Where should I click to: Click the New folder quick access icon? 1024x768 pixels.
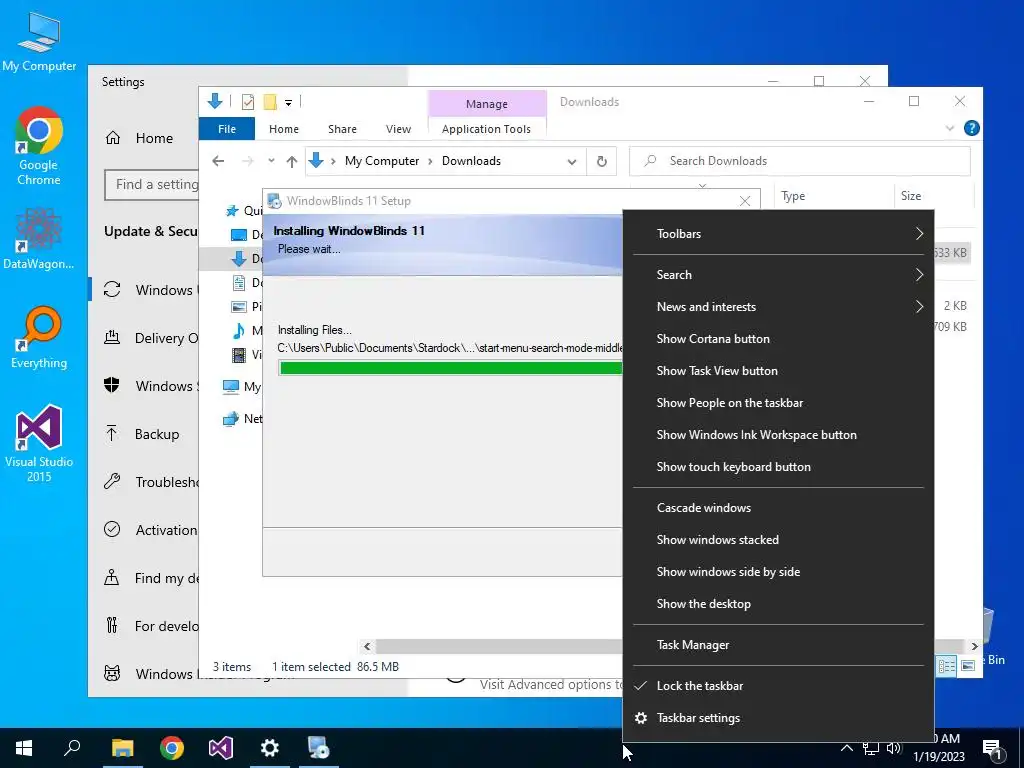pyautogui.click(x=270, y=102)
